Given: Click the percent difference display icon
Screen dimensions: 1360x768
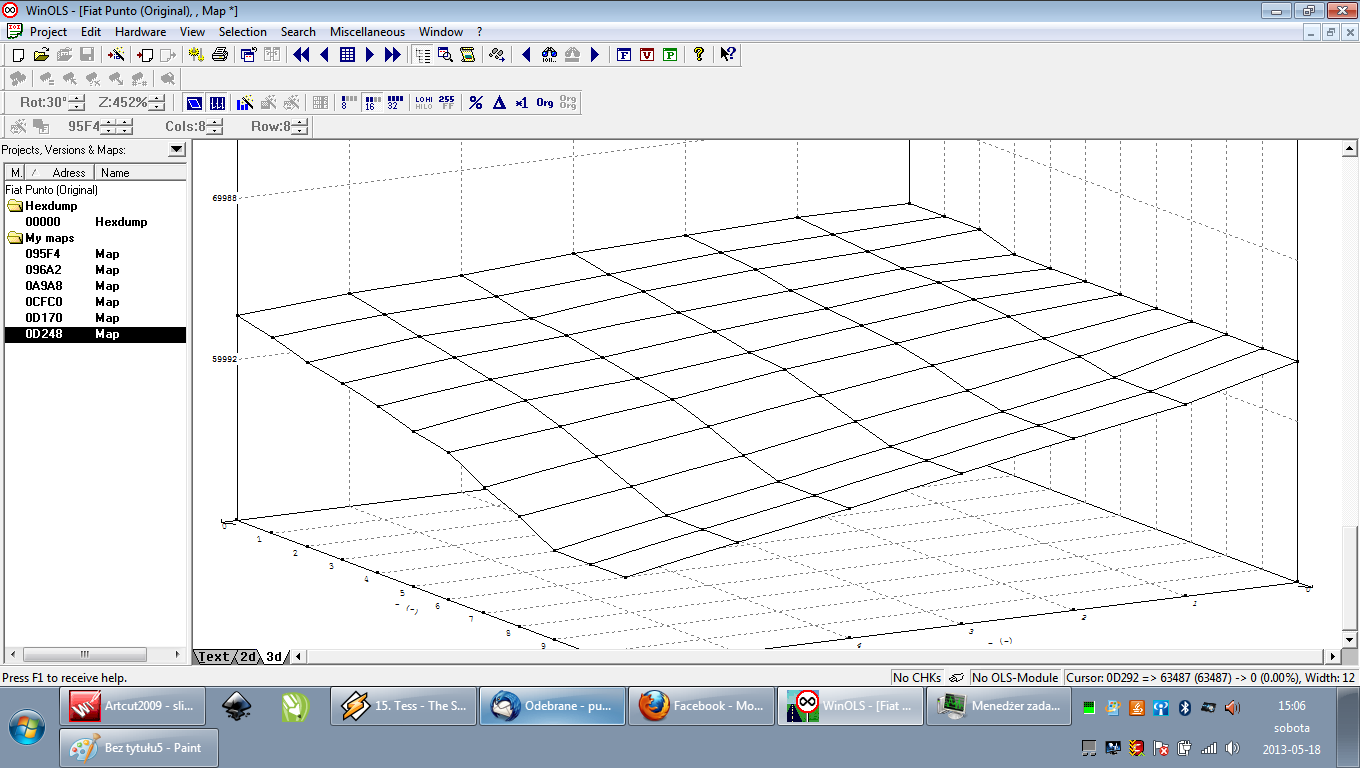Looking at the screenshot, I should pos(476,102).
